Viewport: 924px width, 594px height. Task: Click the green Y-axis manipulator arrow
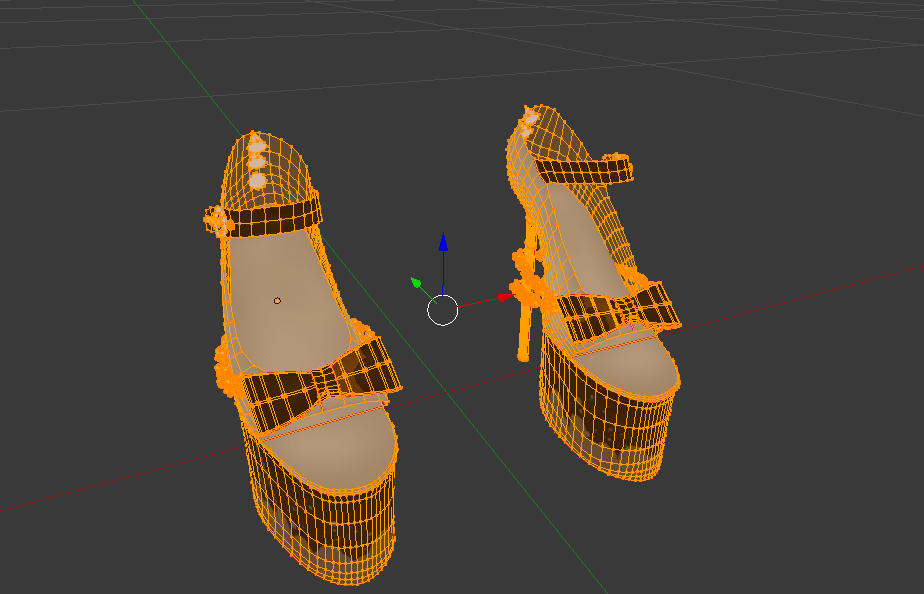[416, 283]
